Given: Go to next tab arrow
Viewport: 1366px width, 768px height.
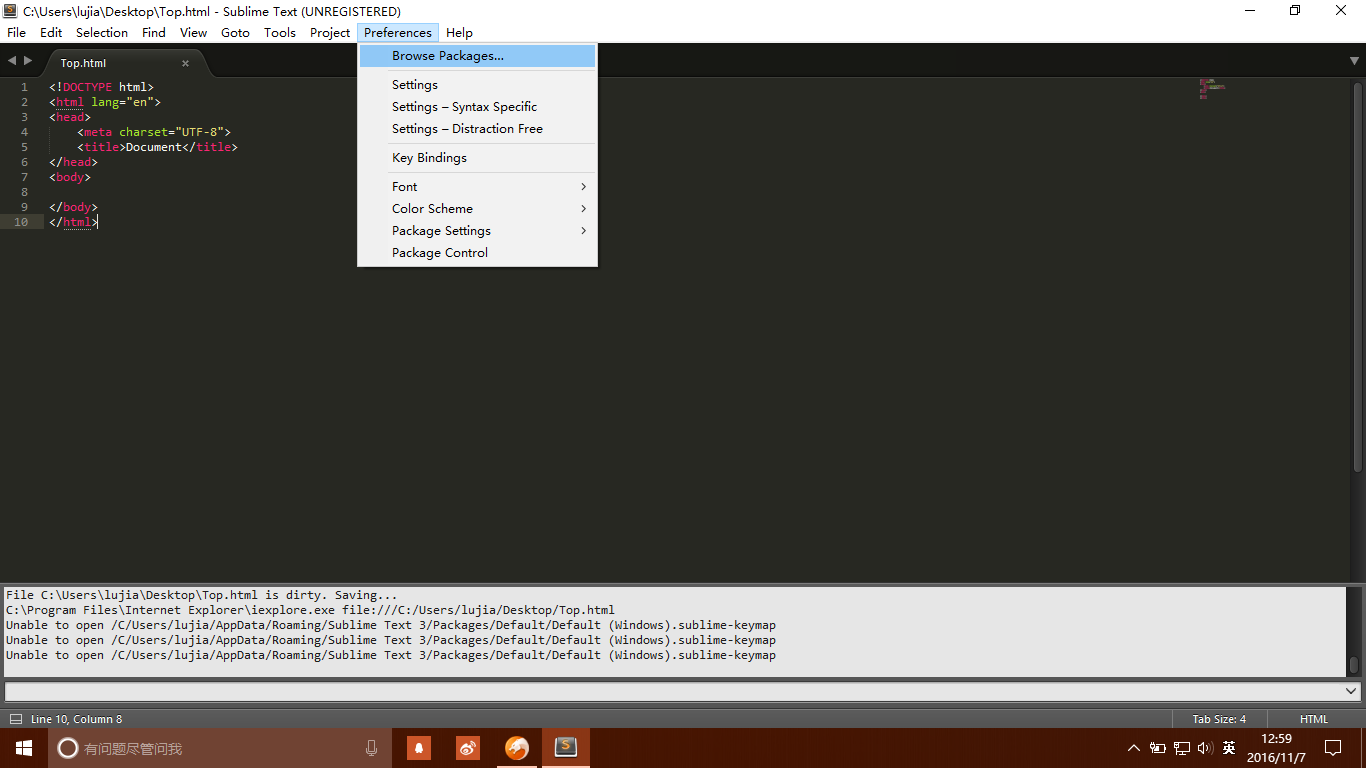Looking at the screenshot, I should 28,61.
